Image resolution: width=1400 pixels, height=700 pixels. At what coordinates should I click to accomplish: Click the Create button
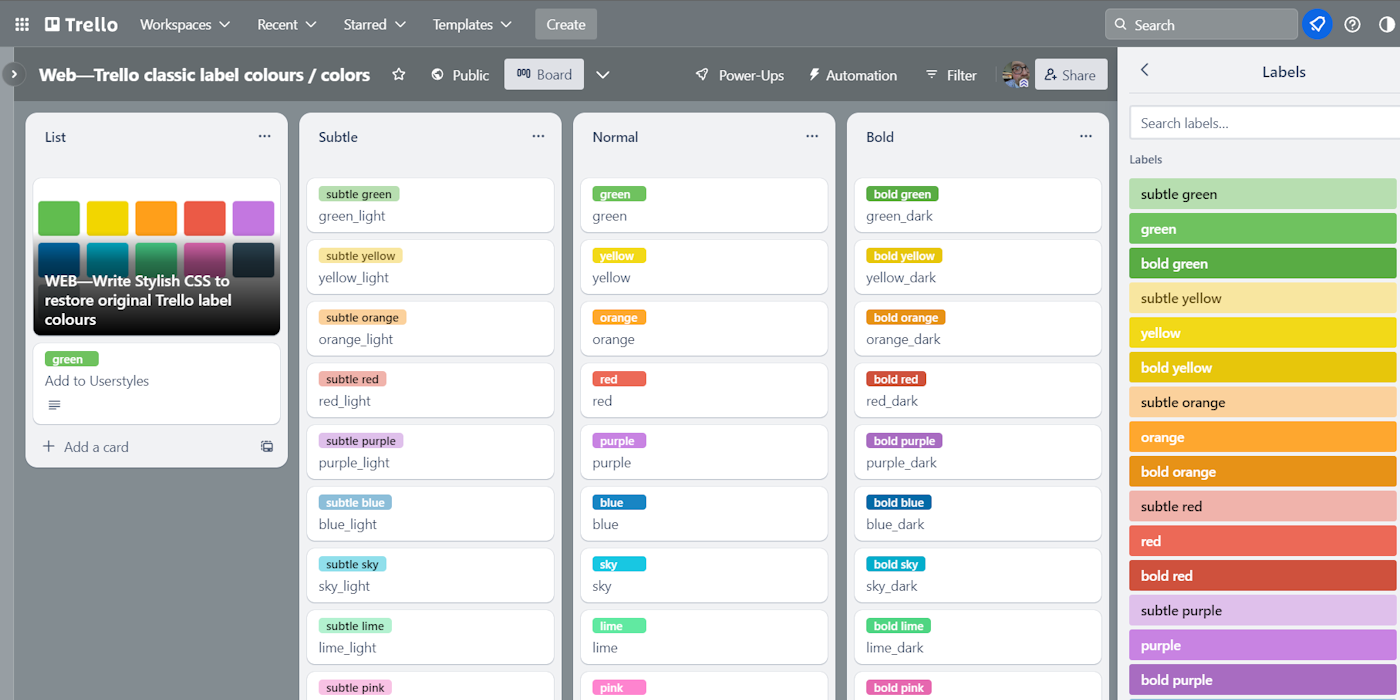(x=565, y=24)
